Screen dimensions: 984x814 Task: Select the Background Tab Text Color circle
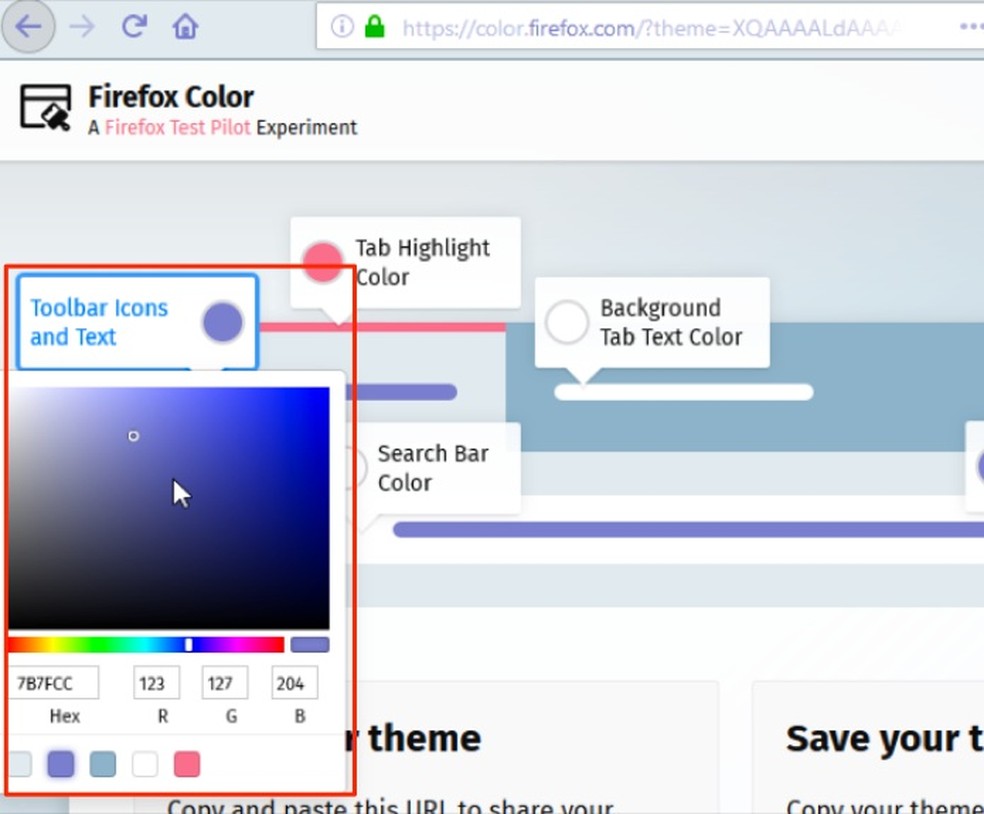click(x=567, y=321)
